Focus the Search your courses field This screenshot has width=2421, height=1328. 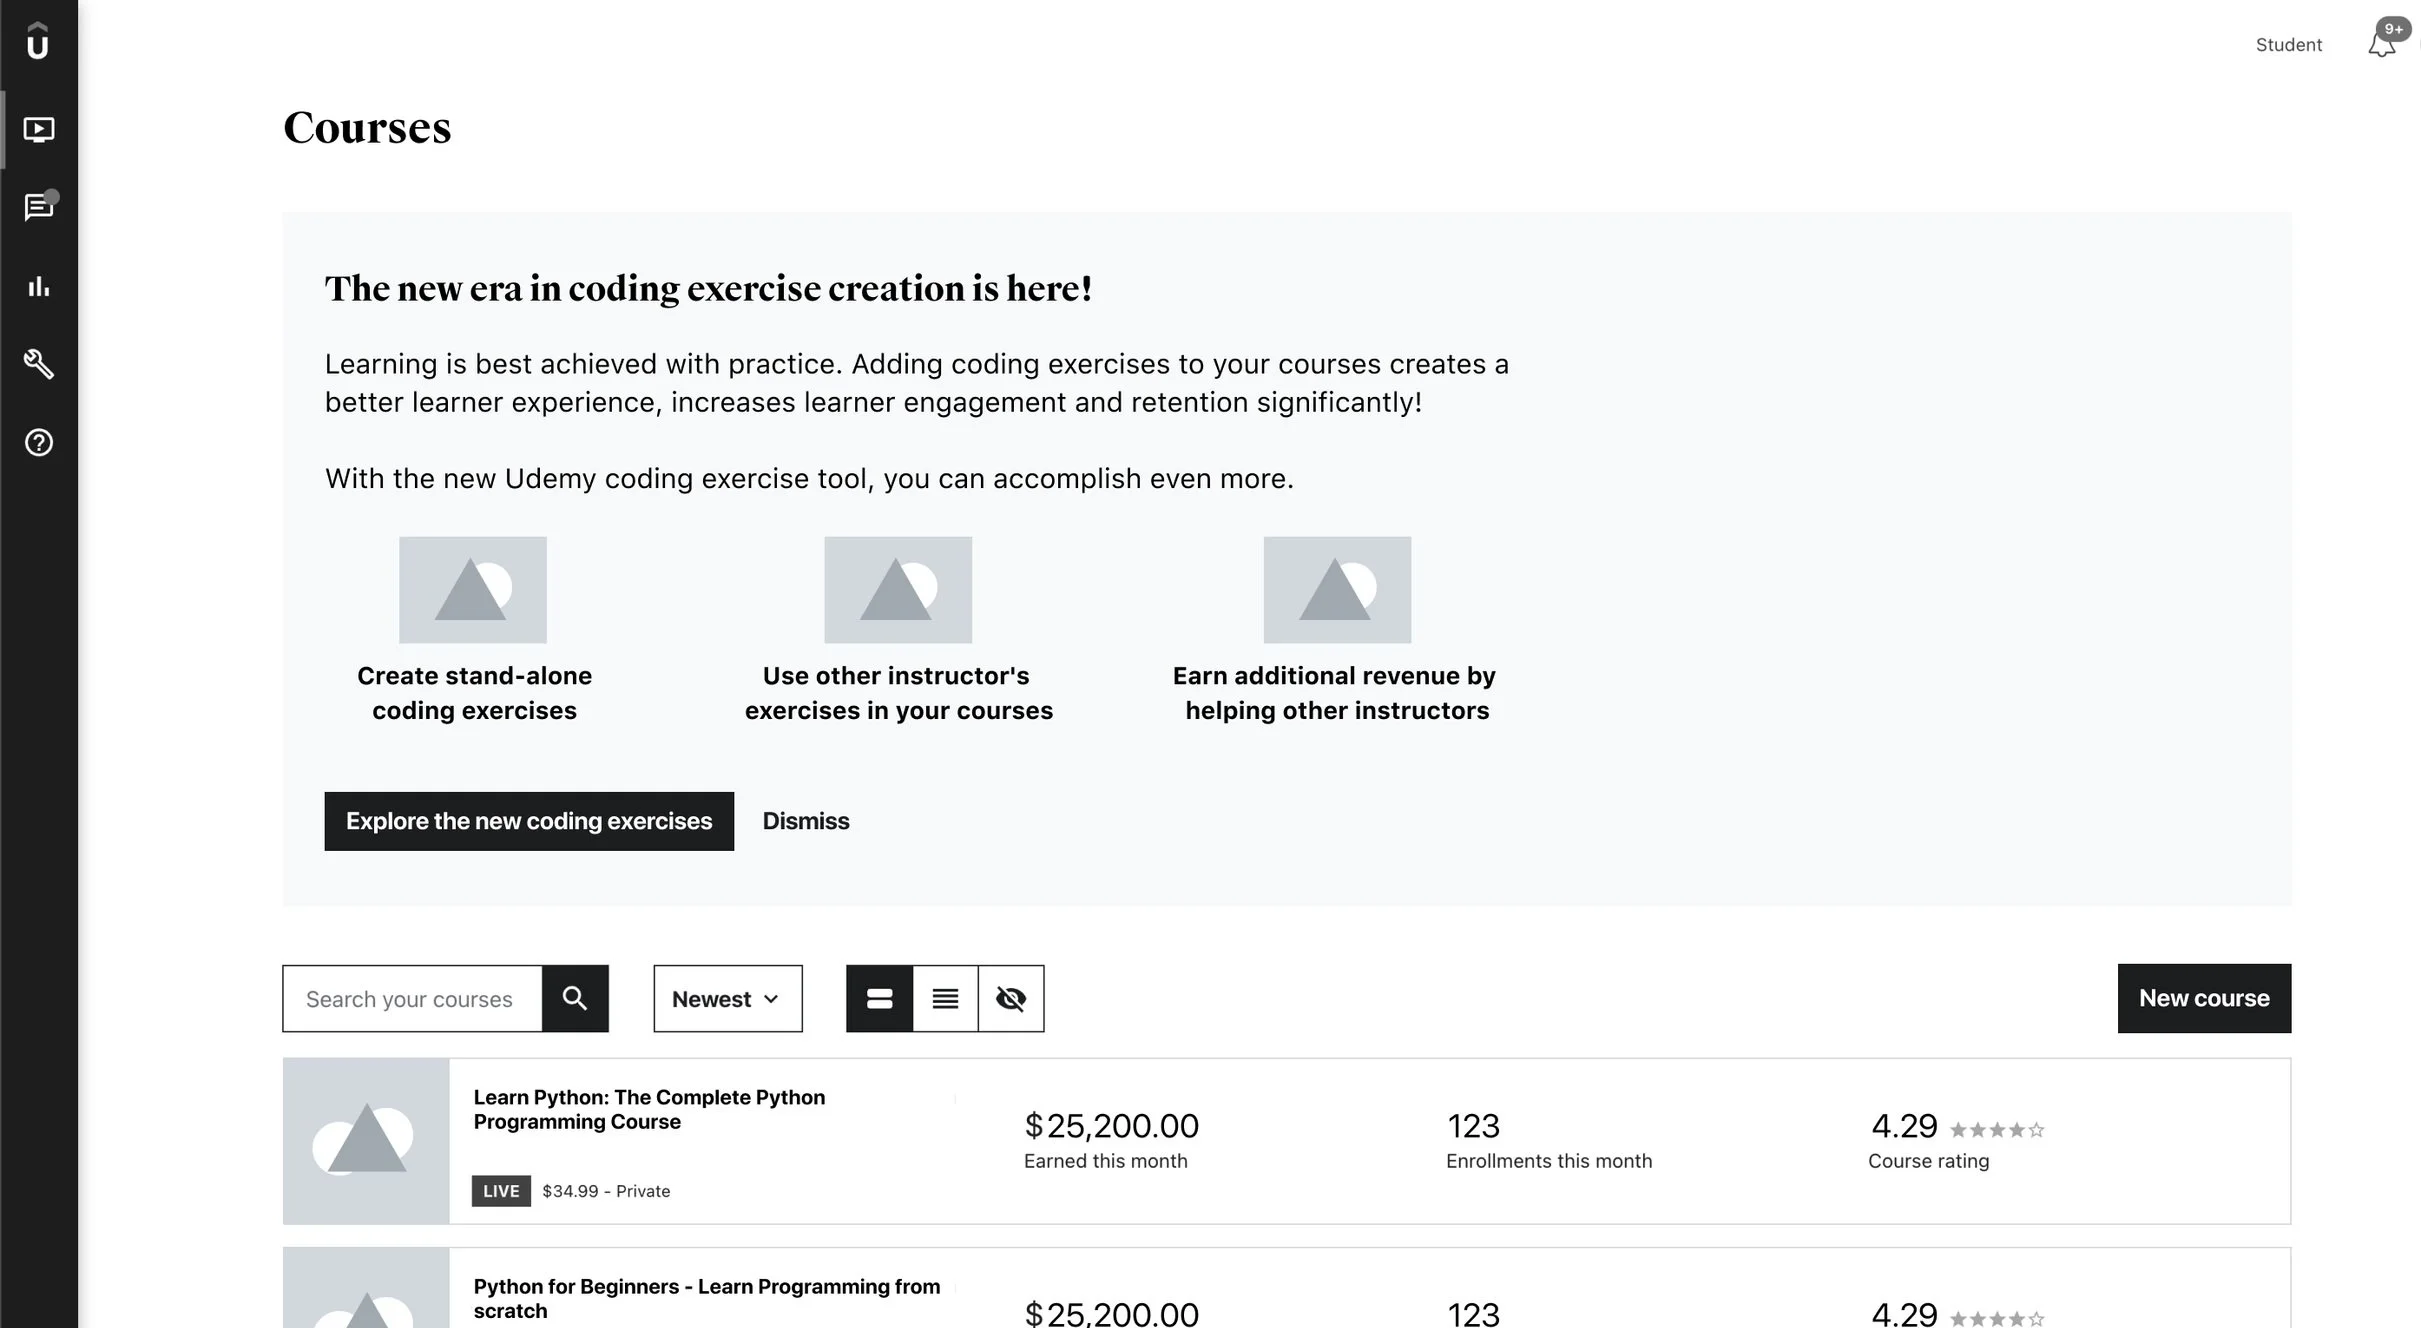point(412,998)
